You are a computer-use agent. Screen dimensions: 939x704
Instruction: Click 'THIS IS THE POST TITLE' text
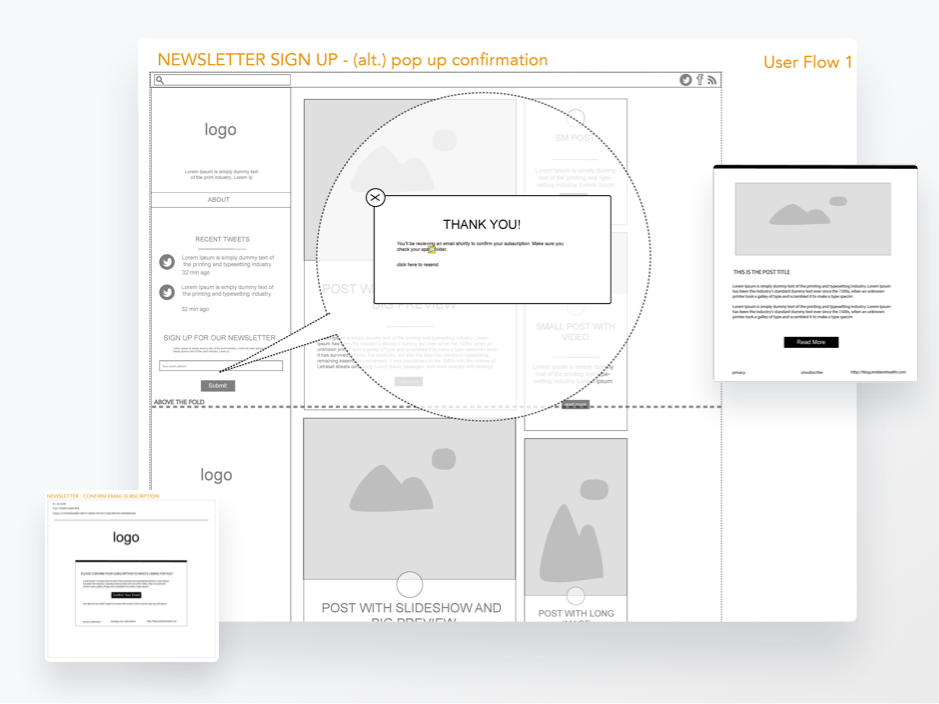click(x=762, y=272)
